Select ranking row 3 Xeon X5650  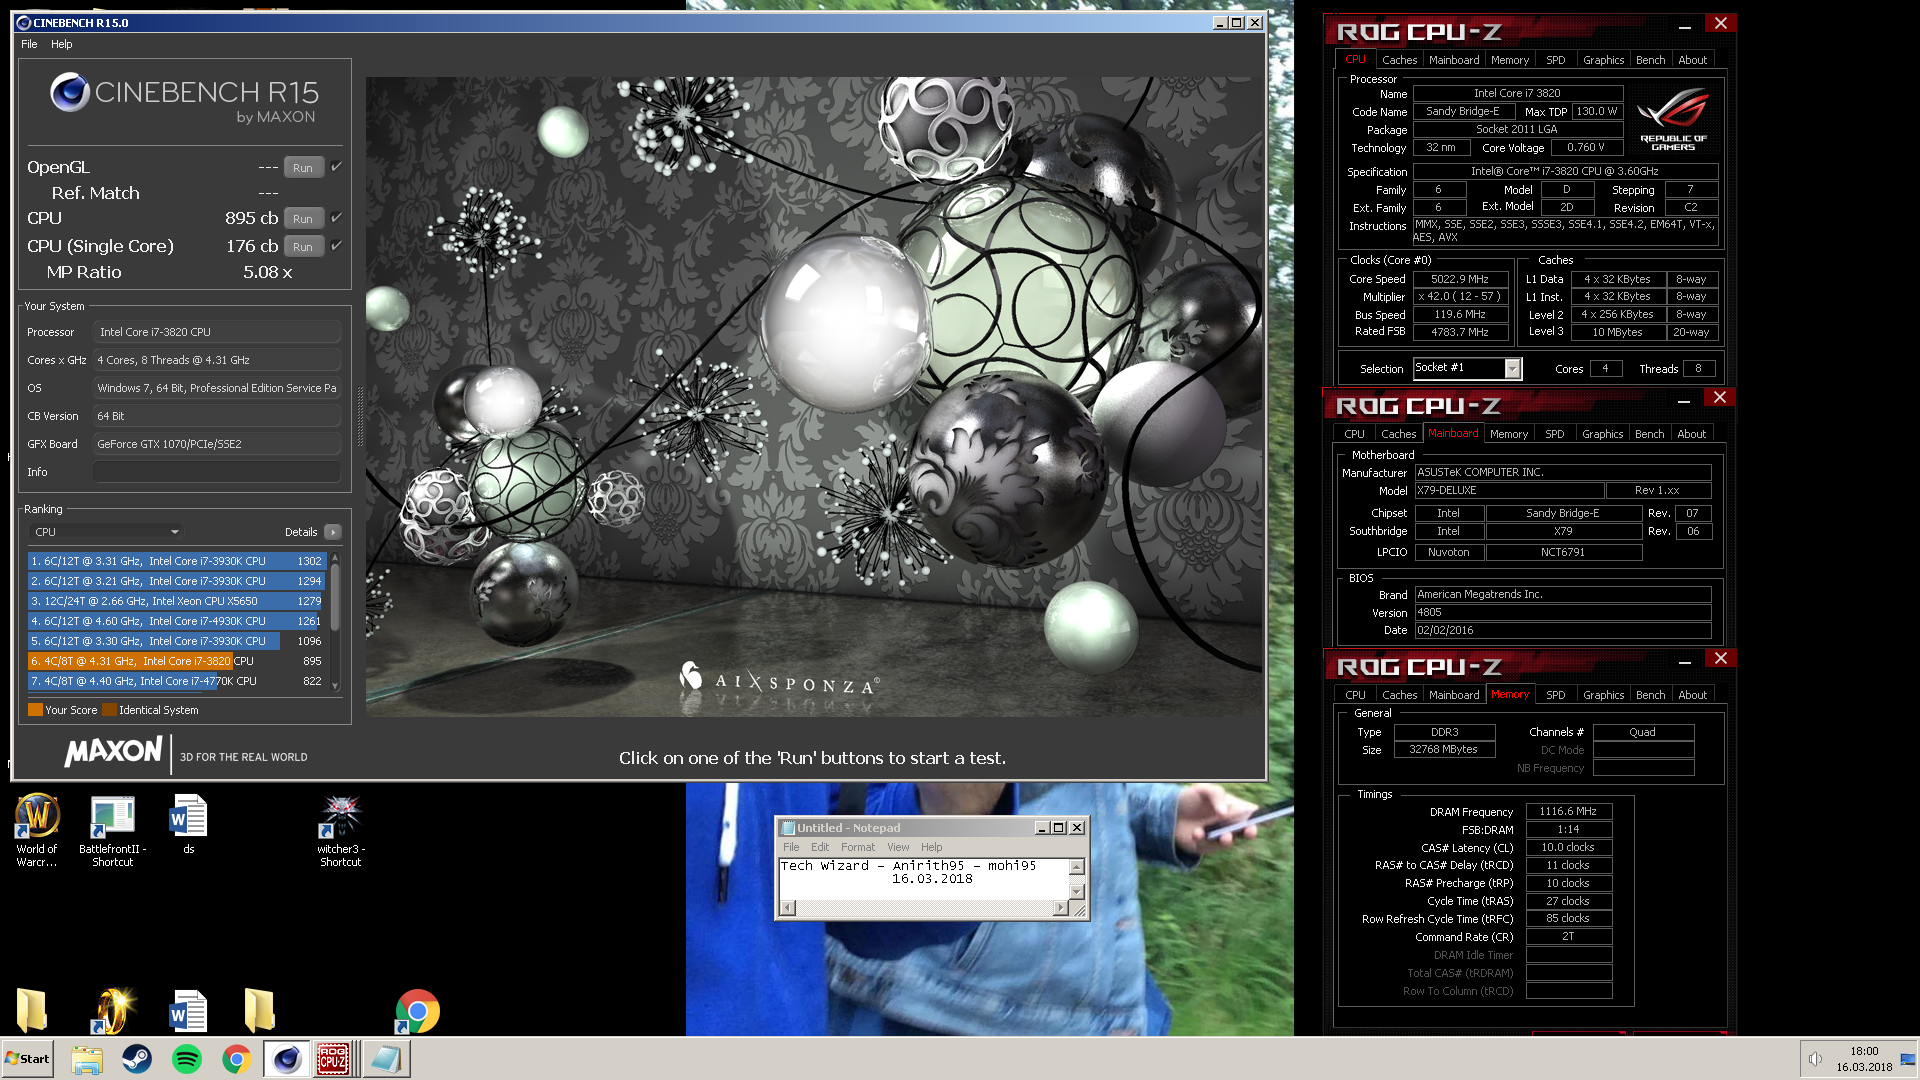176,601
